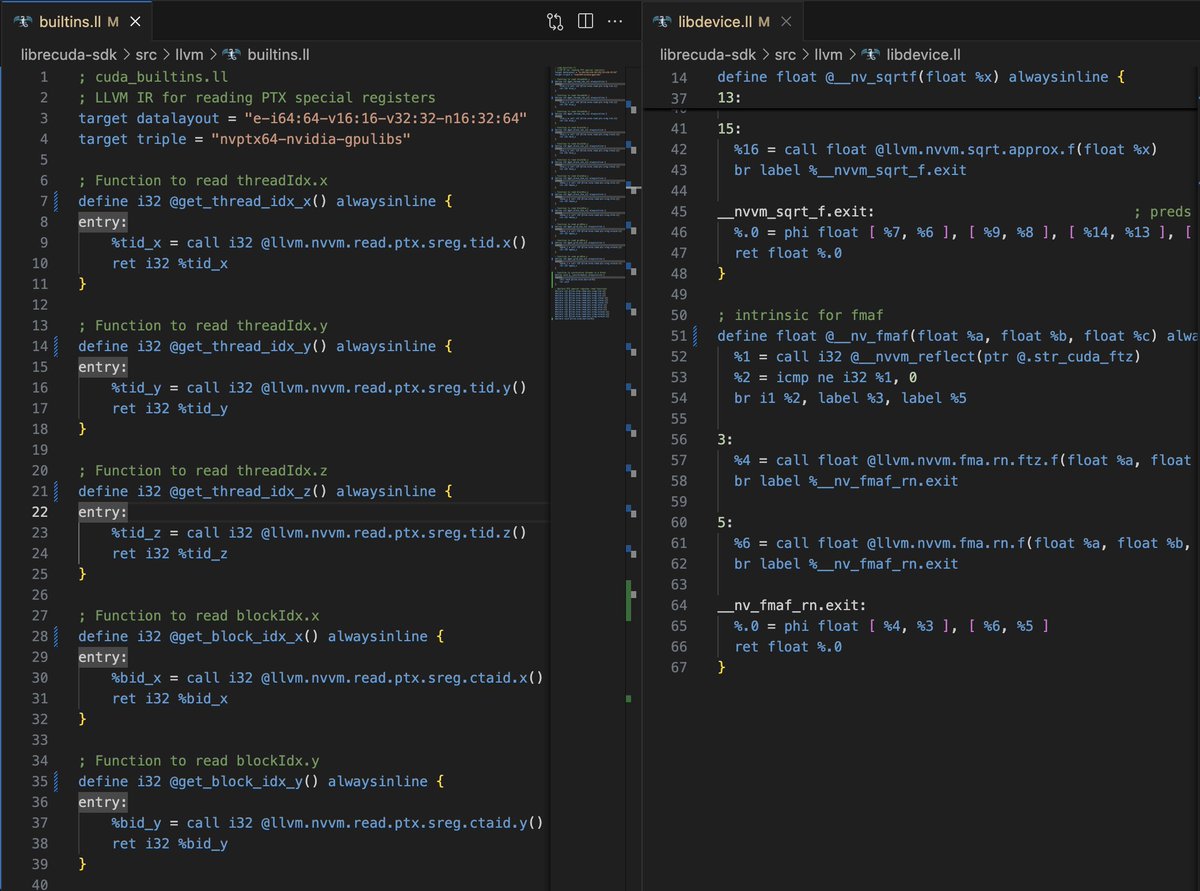The height and width of the screenshot is (891, 1200).
Task: Click @get_thread_idx_x function definition
Action: point(266,202)
